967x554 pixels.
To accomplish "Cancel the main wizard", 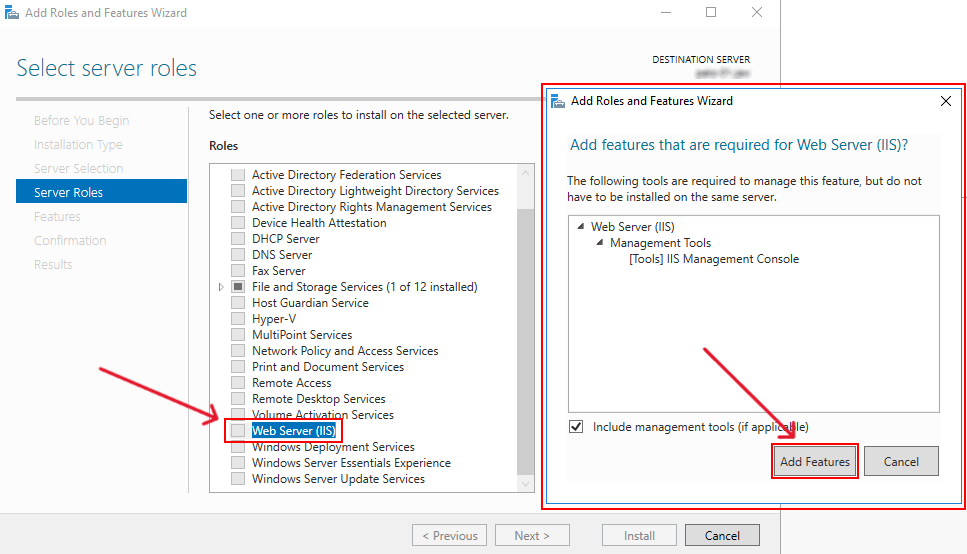I will pos(722,535).
